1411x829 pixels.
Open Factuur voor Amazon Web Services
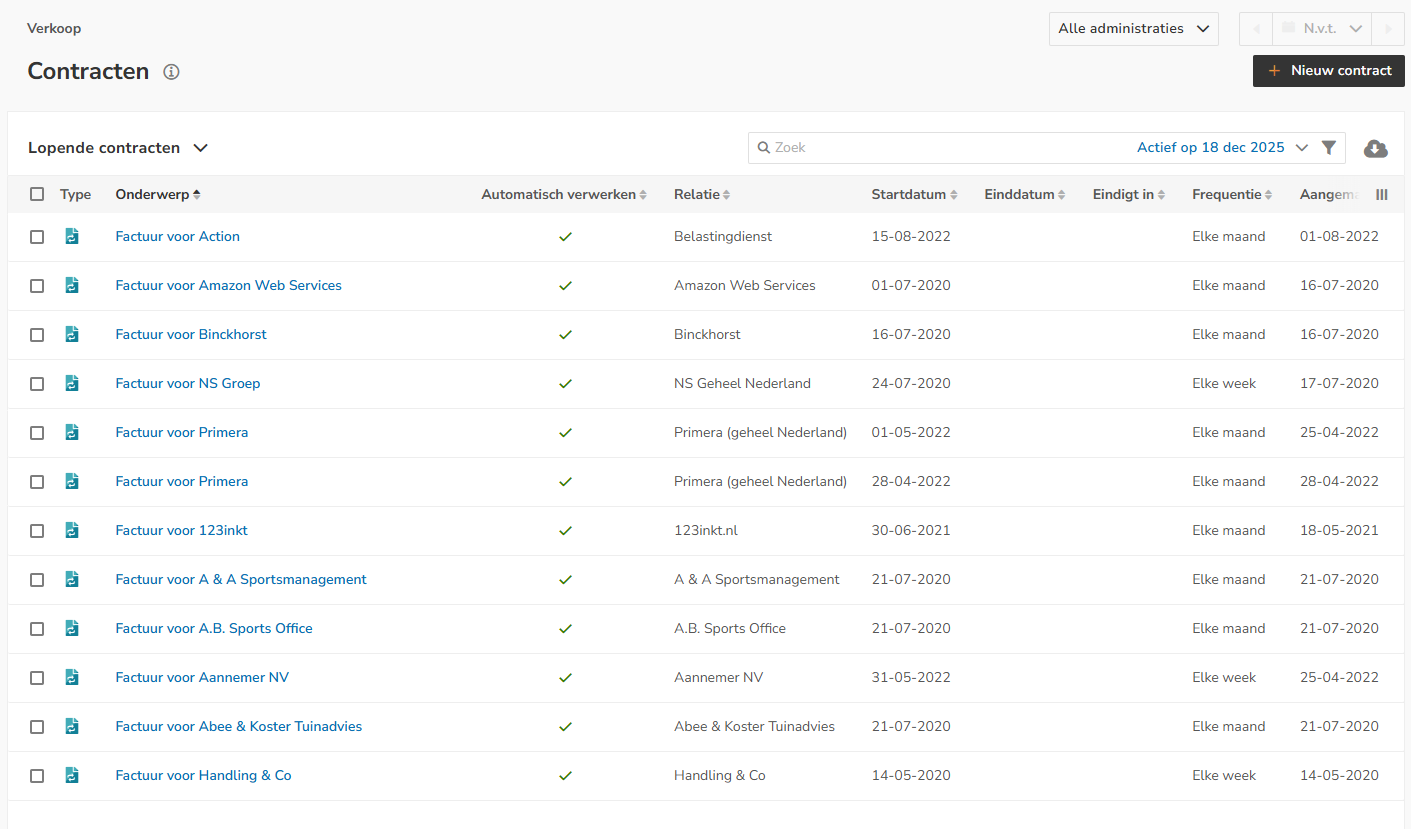229,286
